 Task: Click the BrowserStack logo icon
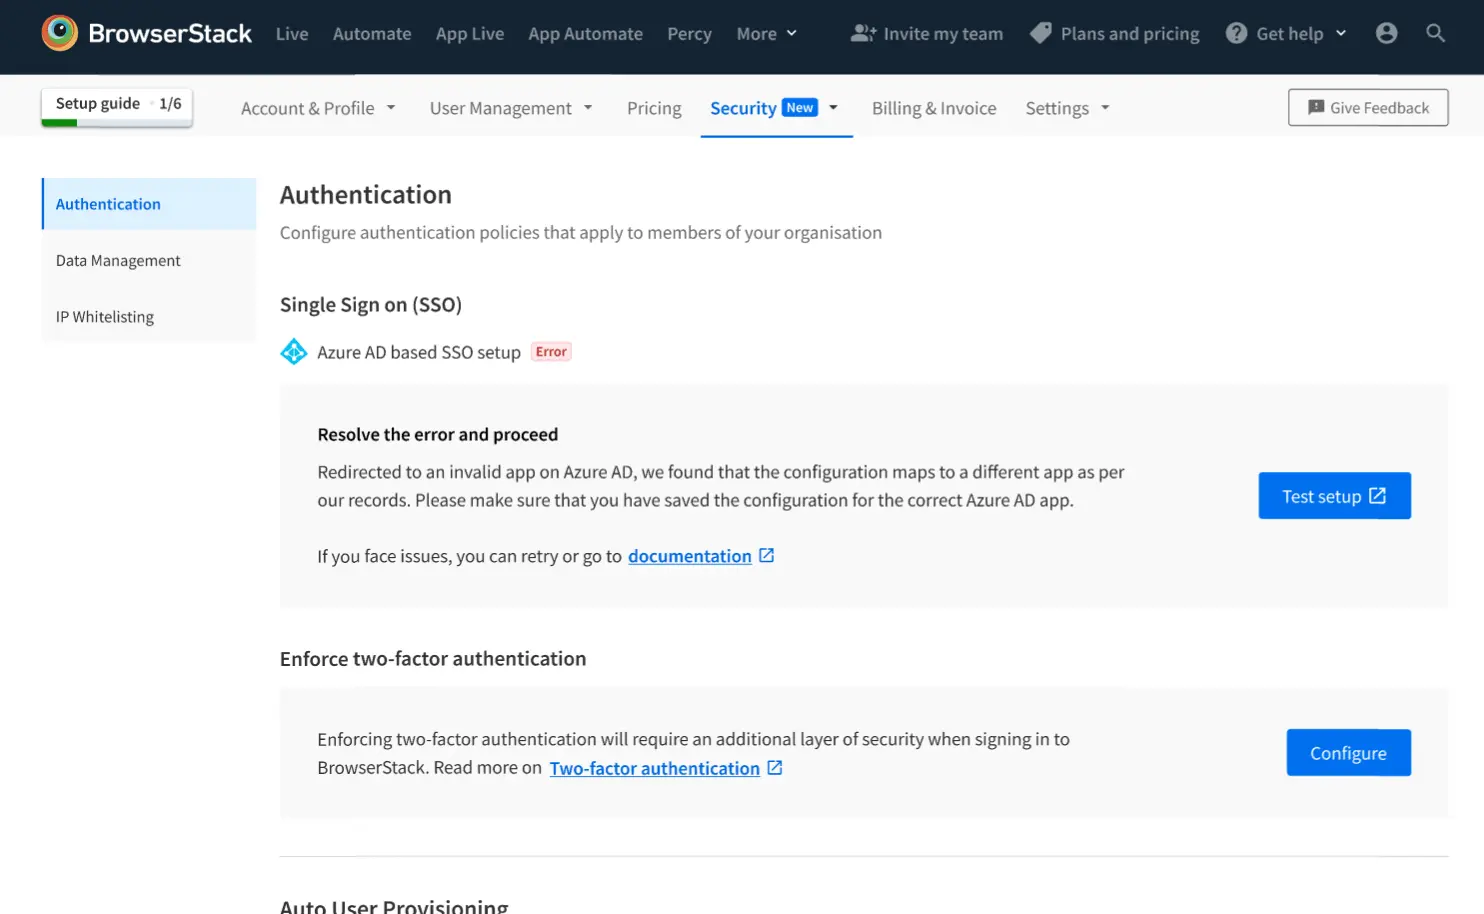[x=60, y=33]
